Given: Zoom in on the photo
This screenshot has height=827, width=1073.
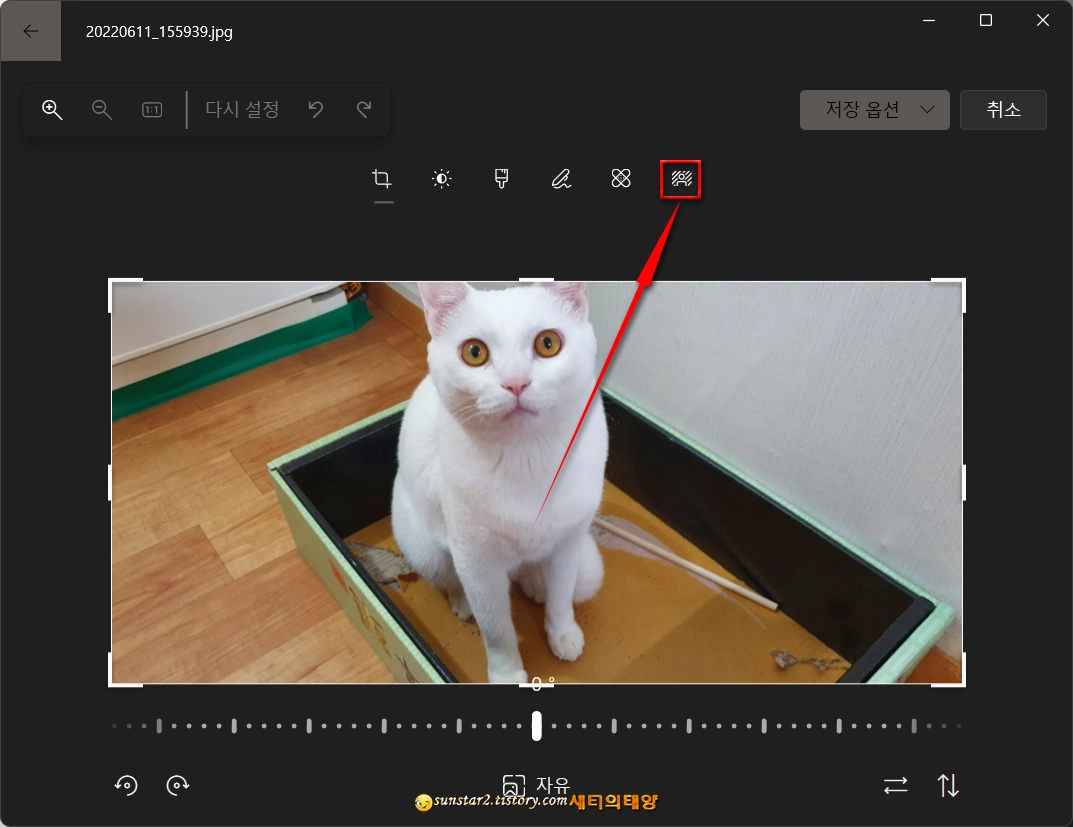Looking at the screenshot, I should [x=52, y=109].
